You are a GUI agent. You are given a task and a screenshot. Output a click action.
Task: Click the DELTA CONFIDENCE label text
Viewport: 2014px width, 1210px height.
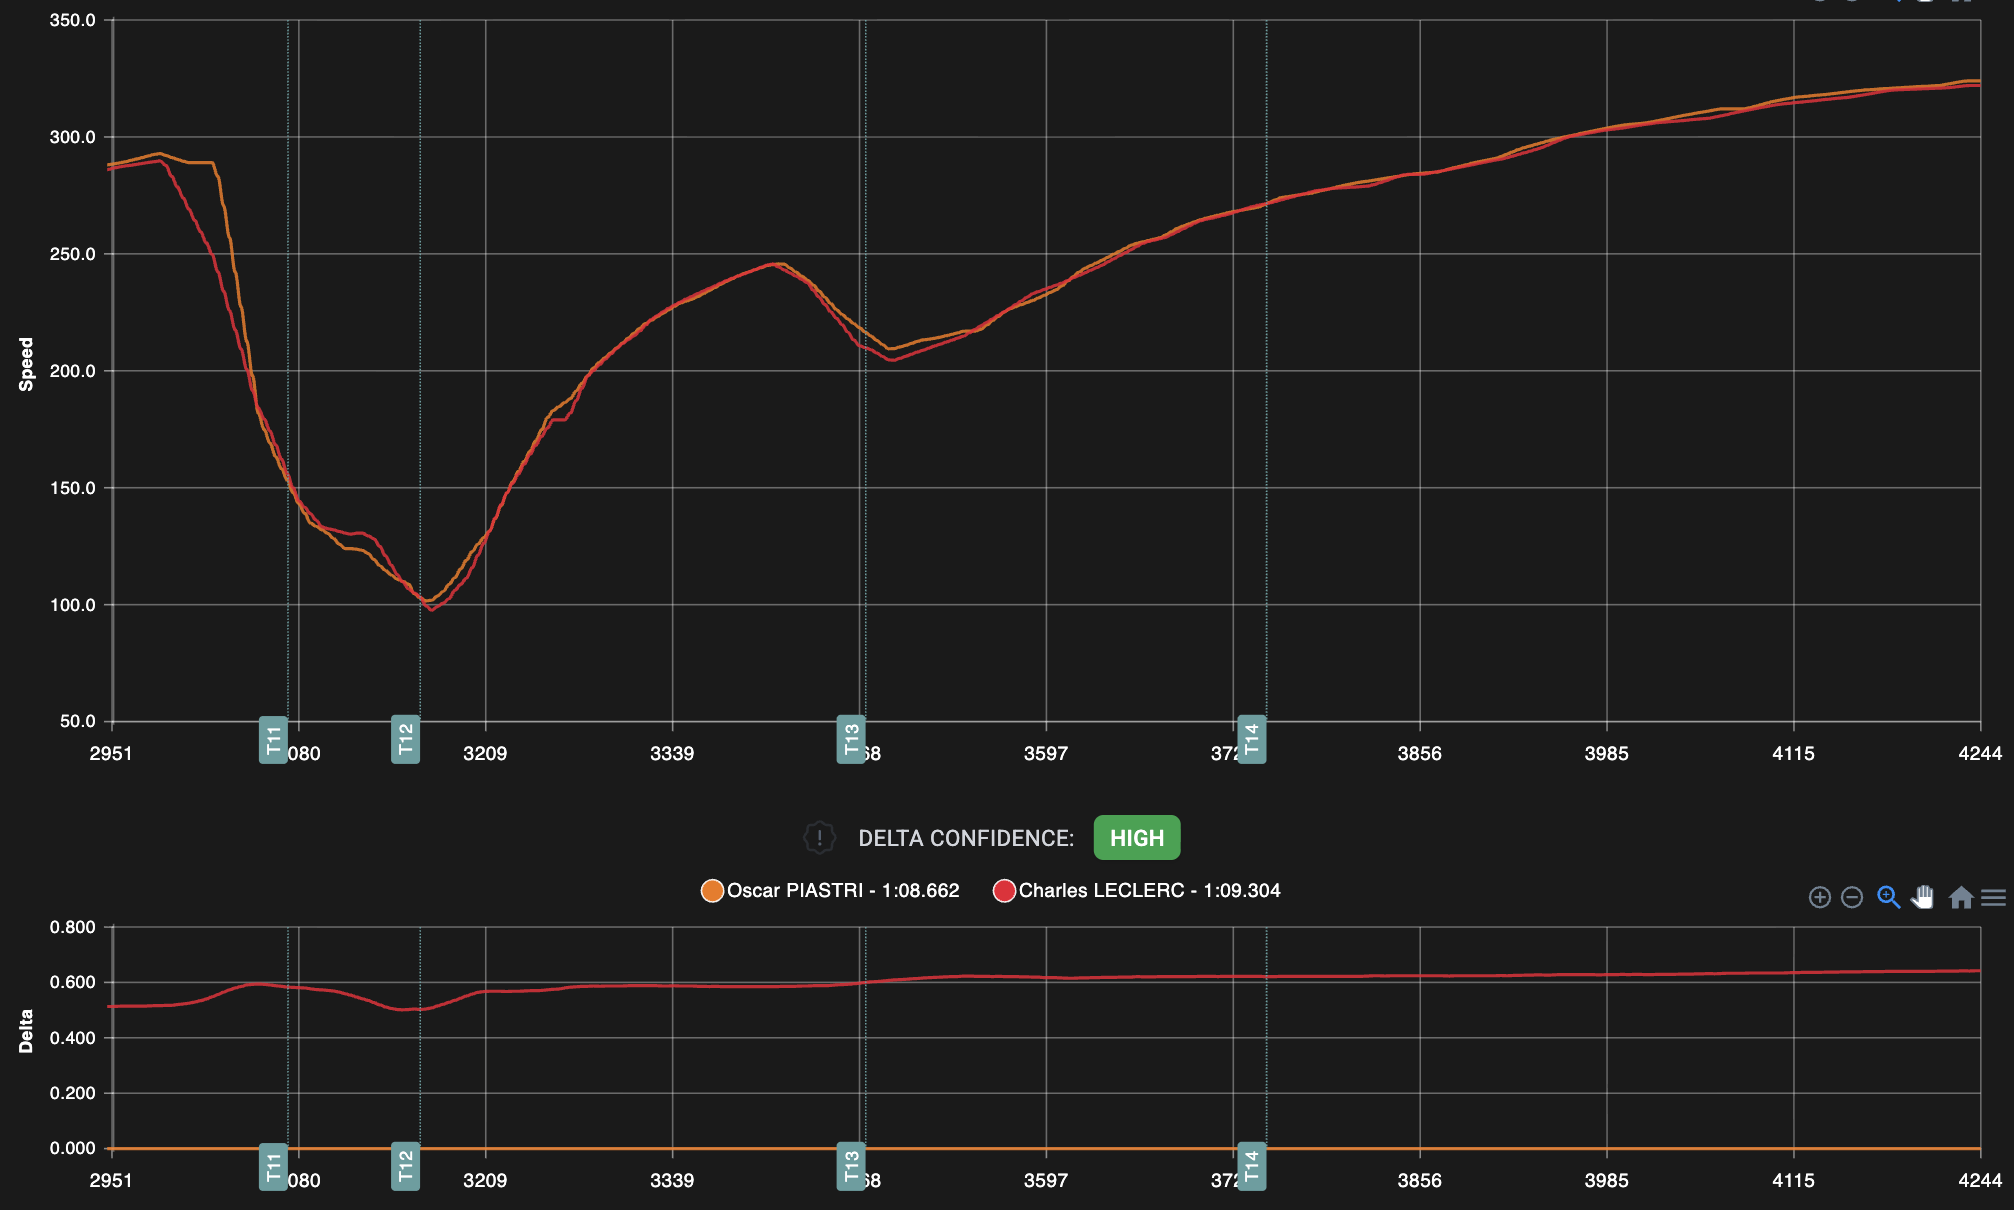(x=966, y=838)
